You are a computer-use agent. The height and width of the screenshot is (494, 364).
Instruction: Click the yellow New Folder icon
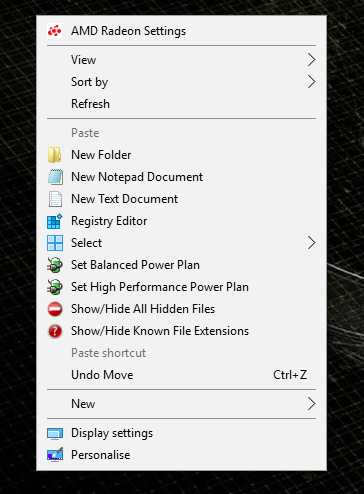55,155
